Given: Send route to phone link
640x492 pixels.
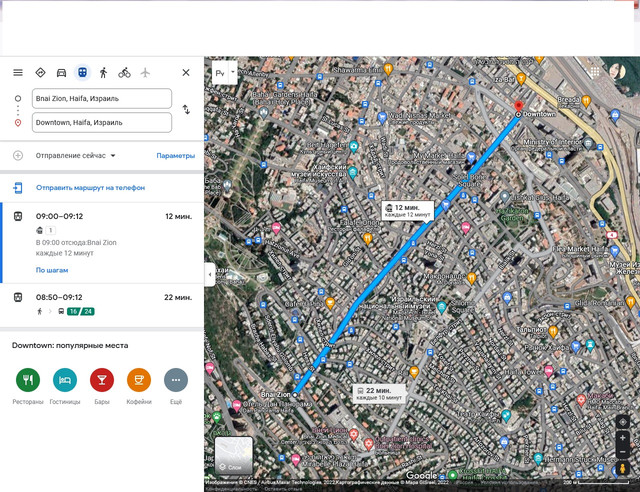Looking at the screenshot, I should click(91, 188).
